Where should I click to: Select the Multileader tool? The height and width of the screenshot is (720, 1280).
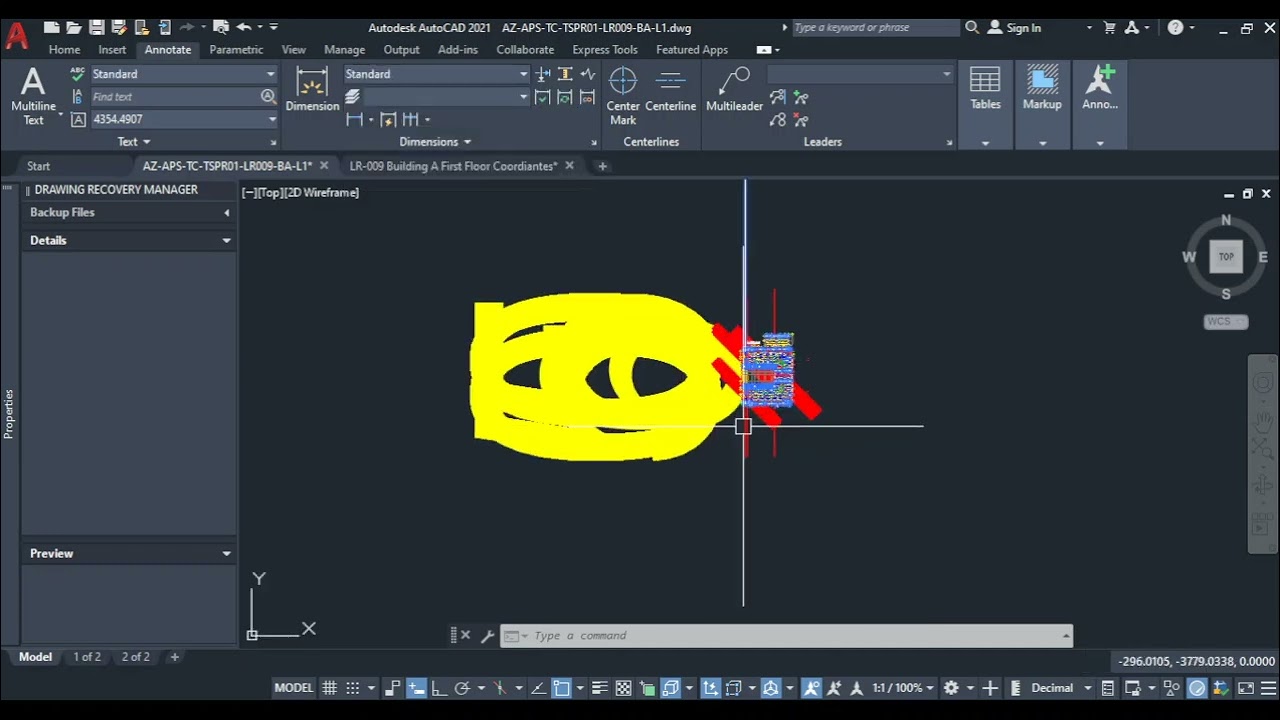734,90
